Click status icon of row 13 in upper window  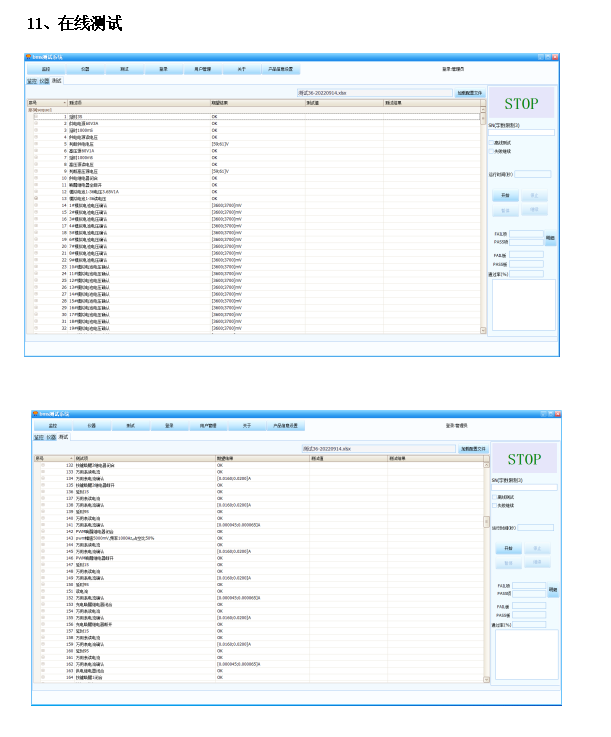37,198
